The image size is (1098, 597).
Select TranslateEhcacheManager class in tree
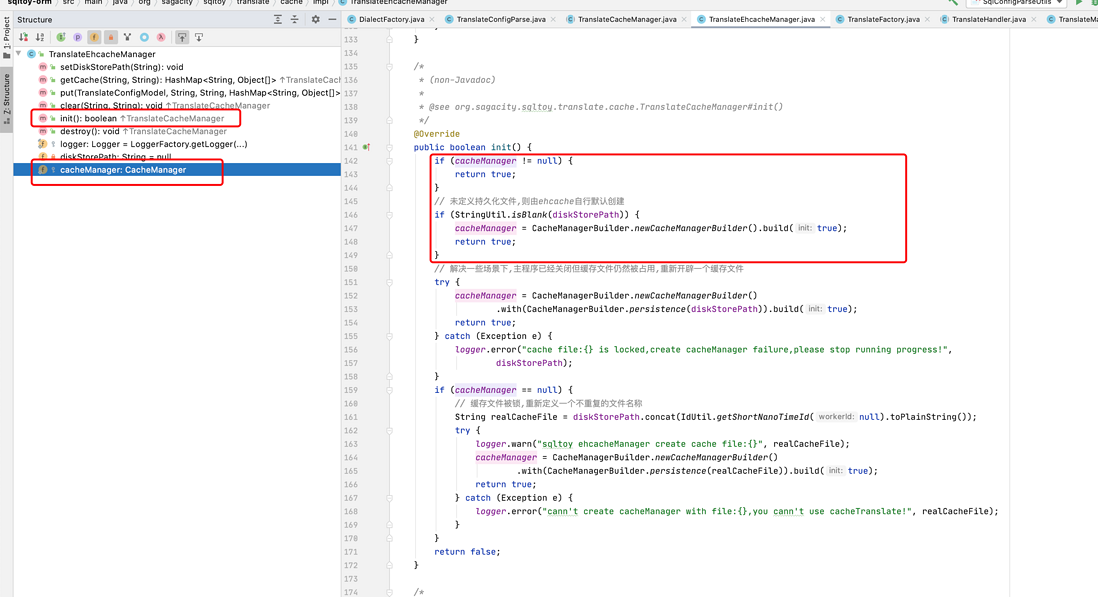[102, 54]
